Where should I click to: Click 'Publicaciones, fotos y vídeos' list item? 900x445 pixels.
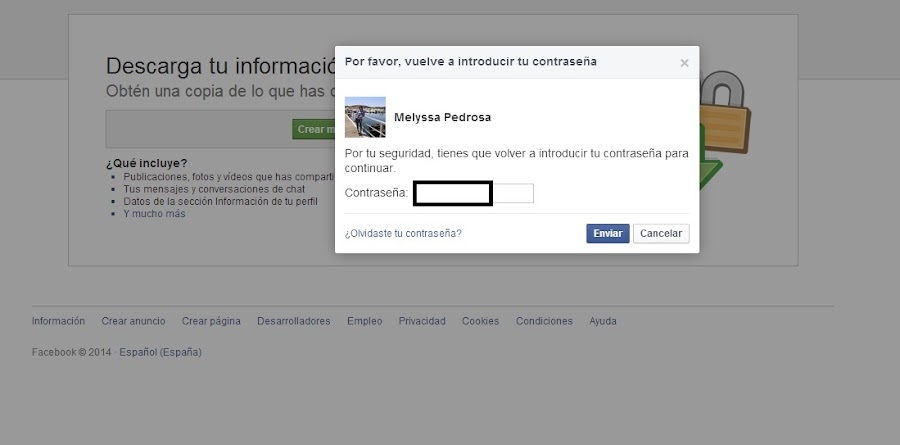point(229,177)
